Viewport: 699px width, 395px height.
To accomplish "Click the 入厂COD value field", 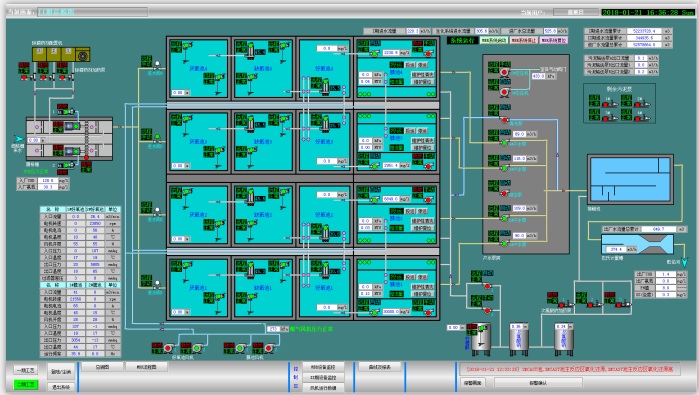I will [x=48, y=181].
